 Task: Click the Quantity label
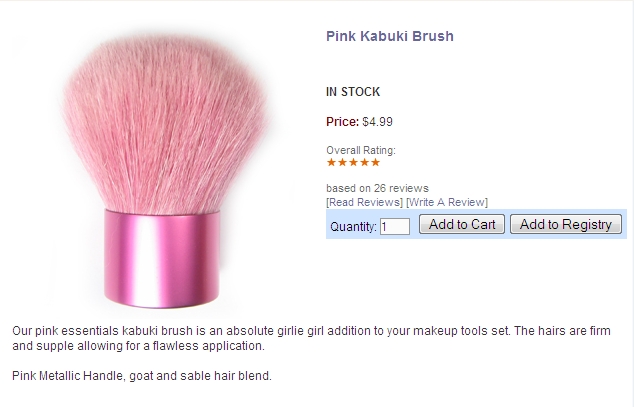click(353, 226)
